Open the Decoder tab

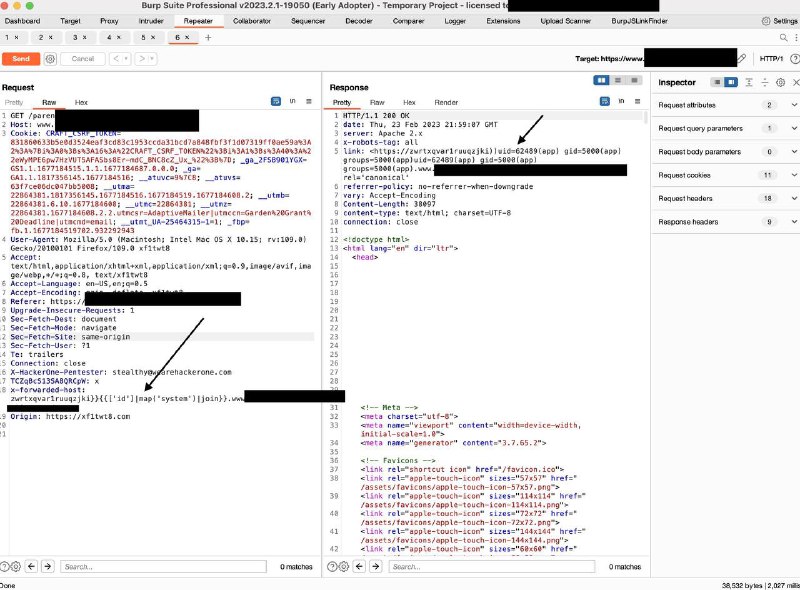(359, 21)
